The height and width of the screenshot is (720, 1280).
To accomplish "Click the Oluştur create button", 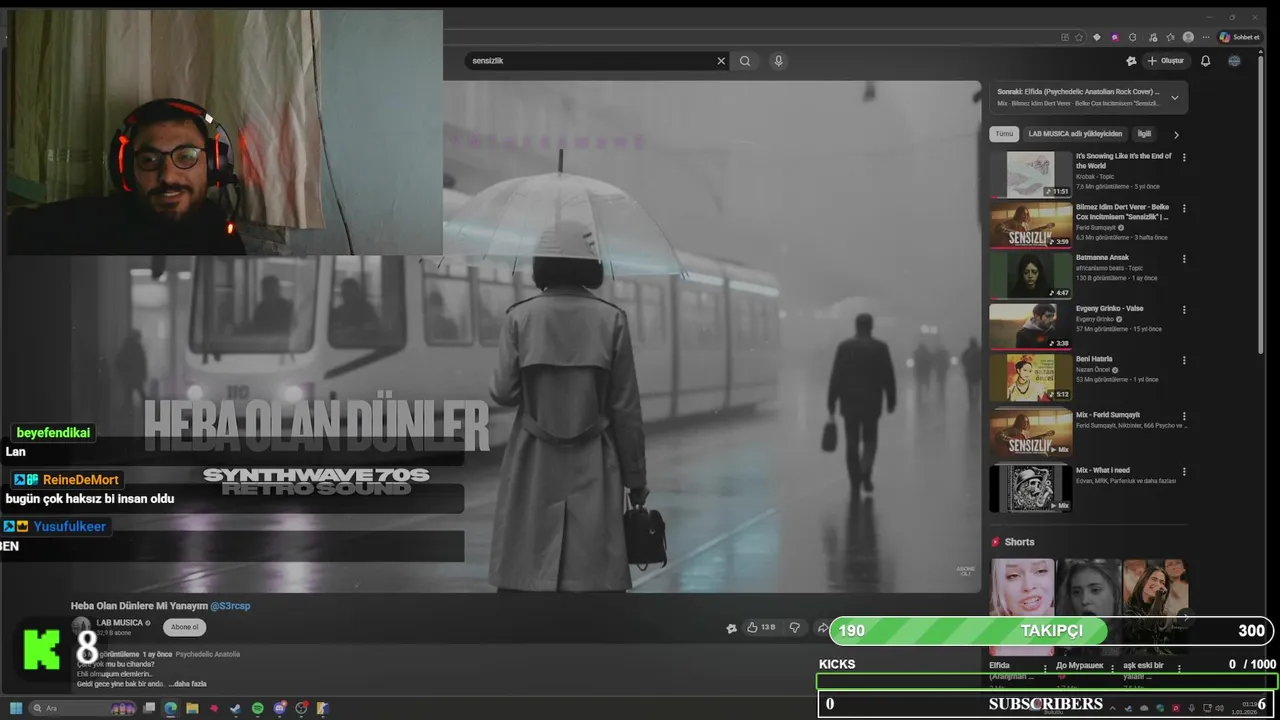I will tap(1166, 61).
